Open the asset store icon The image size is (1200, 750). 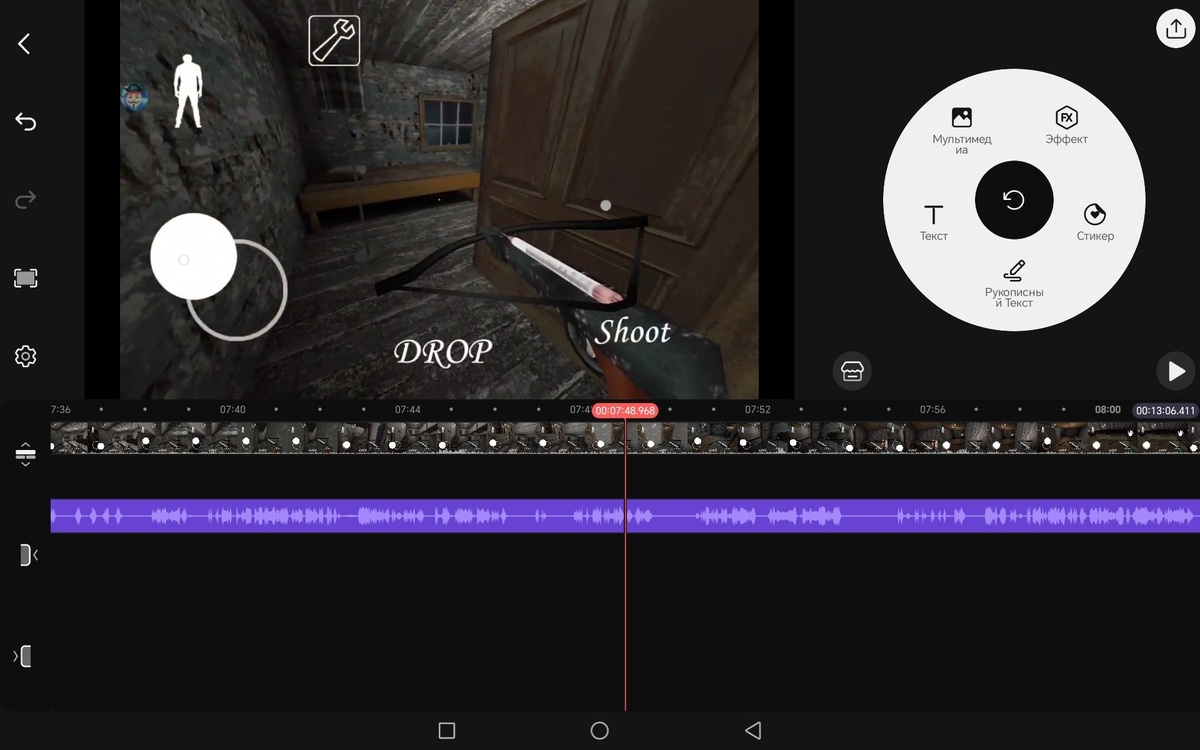click(852, 371)
